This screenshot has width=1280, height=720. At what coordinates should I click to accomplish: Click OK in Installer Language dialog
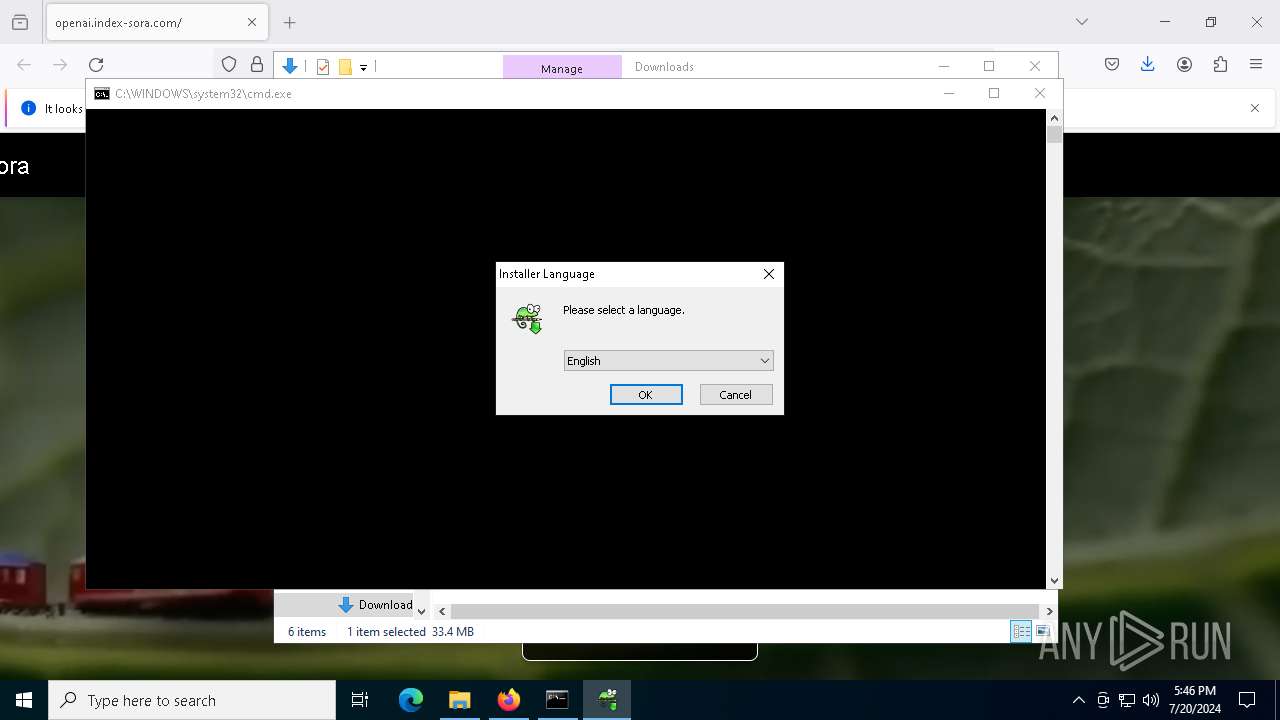tap(646, 395)
